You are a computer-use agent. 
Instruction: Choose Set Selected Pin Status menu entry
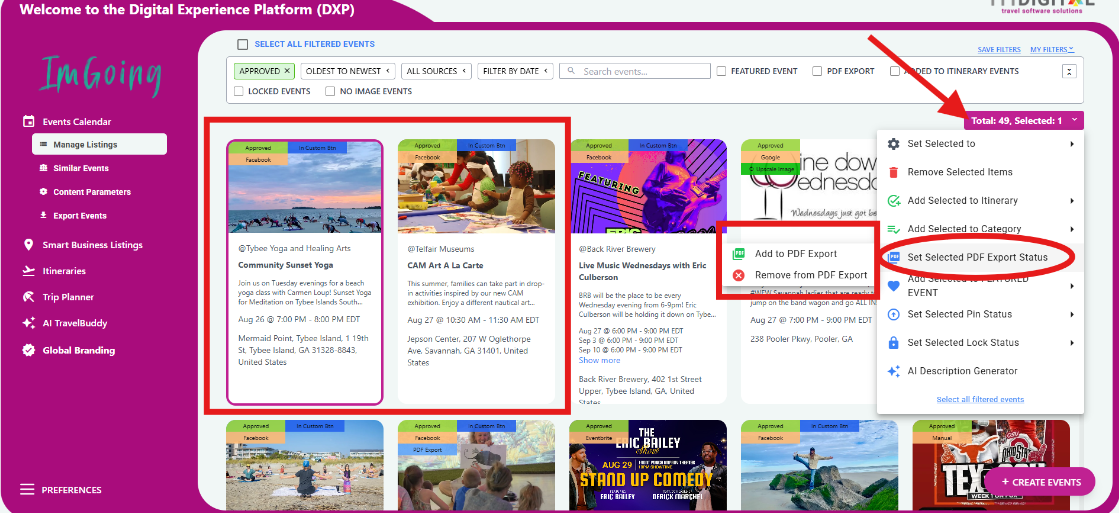[x=980, y=314]
